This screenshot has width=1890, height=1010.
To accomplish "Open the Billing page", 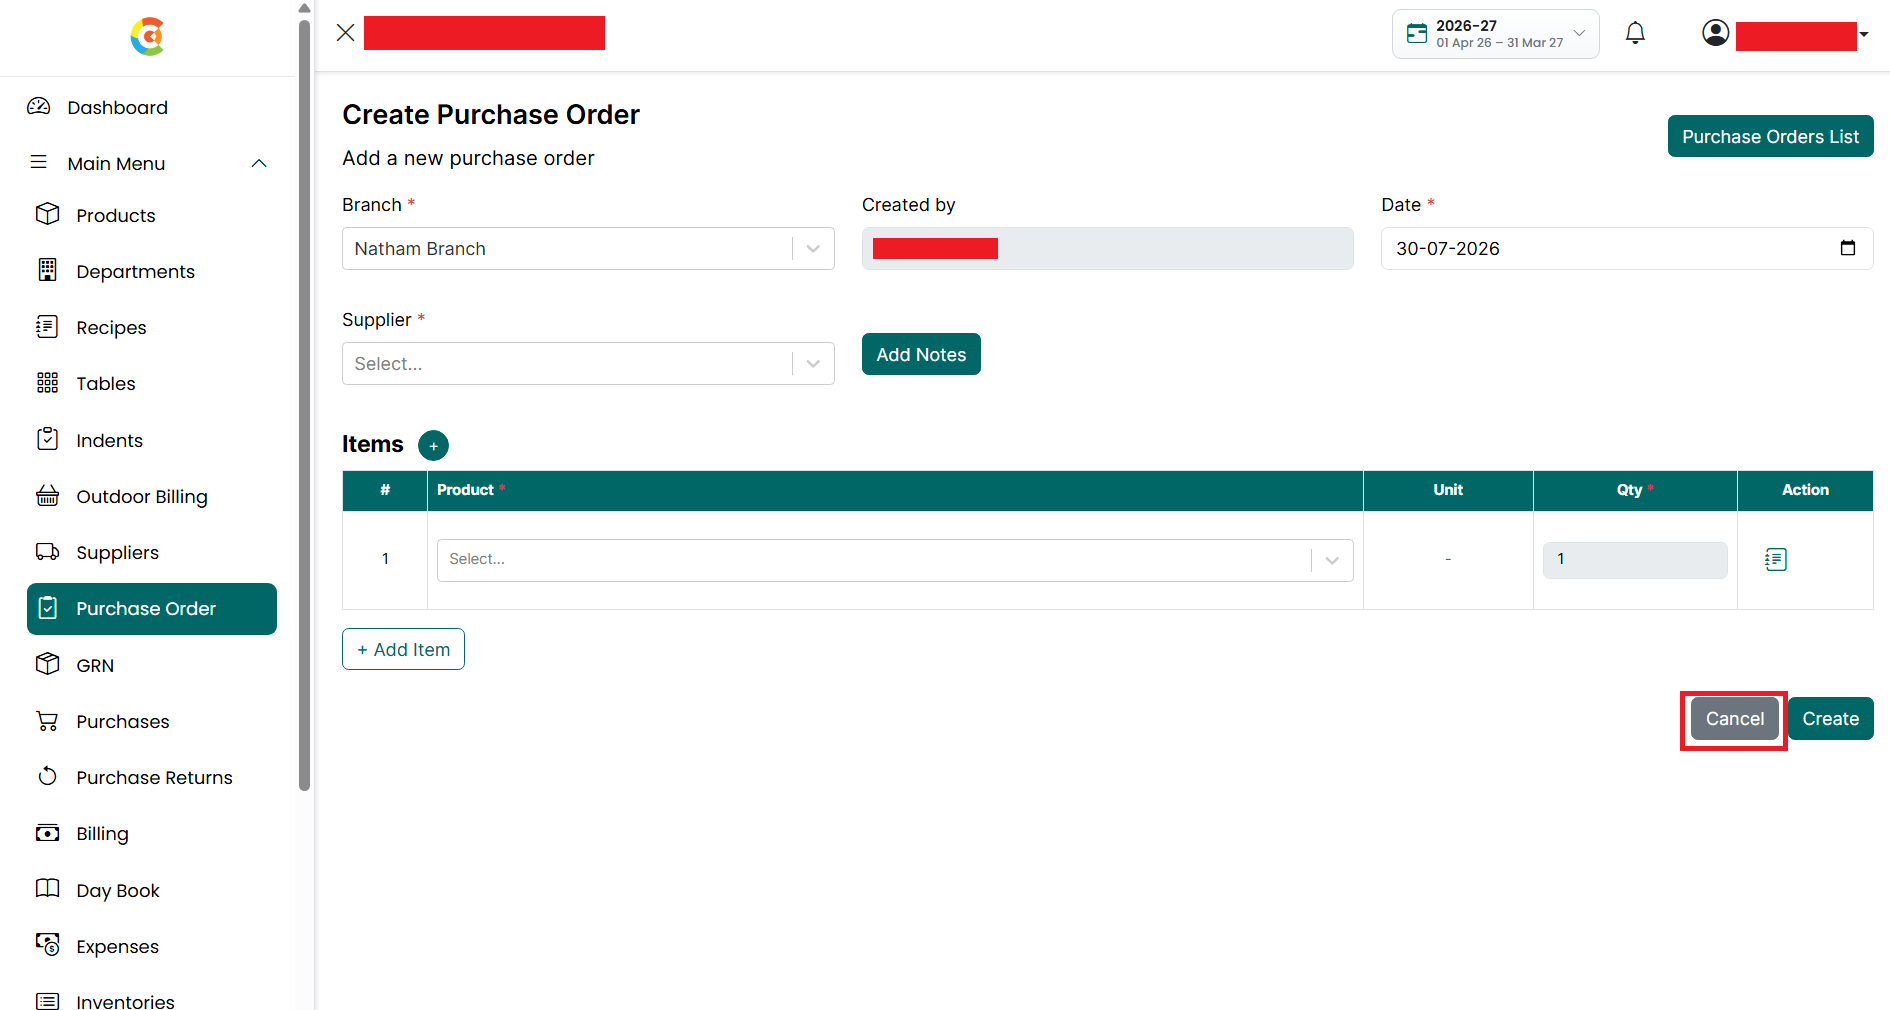I will [x=102, y=833].
